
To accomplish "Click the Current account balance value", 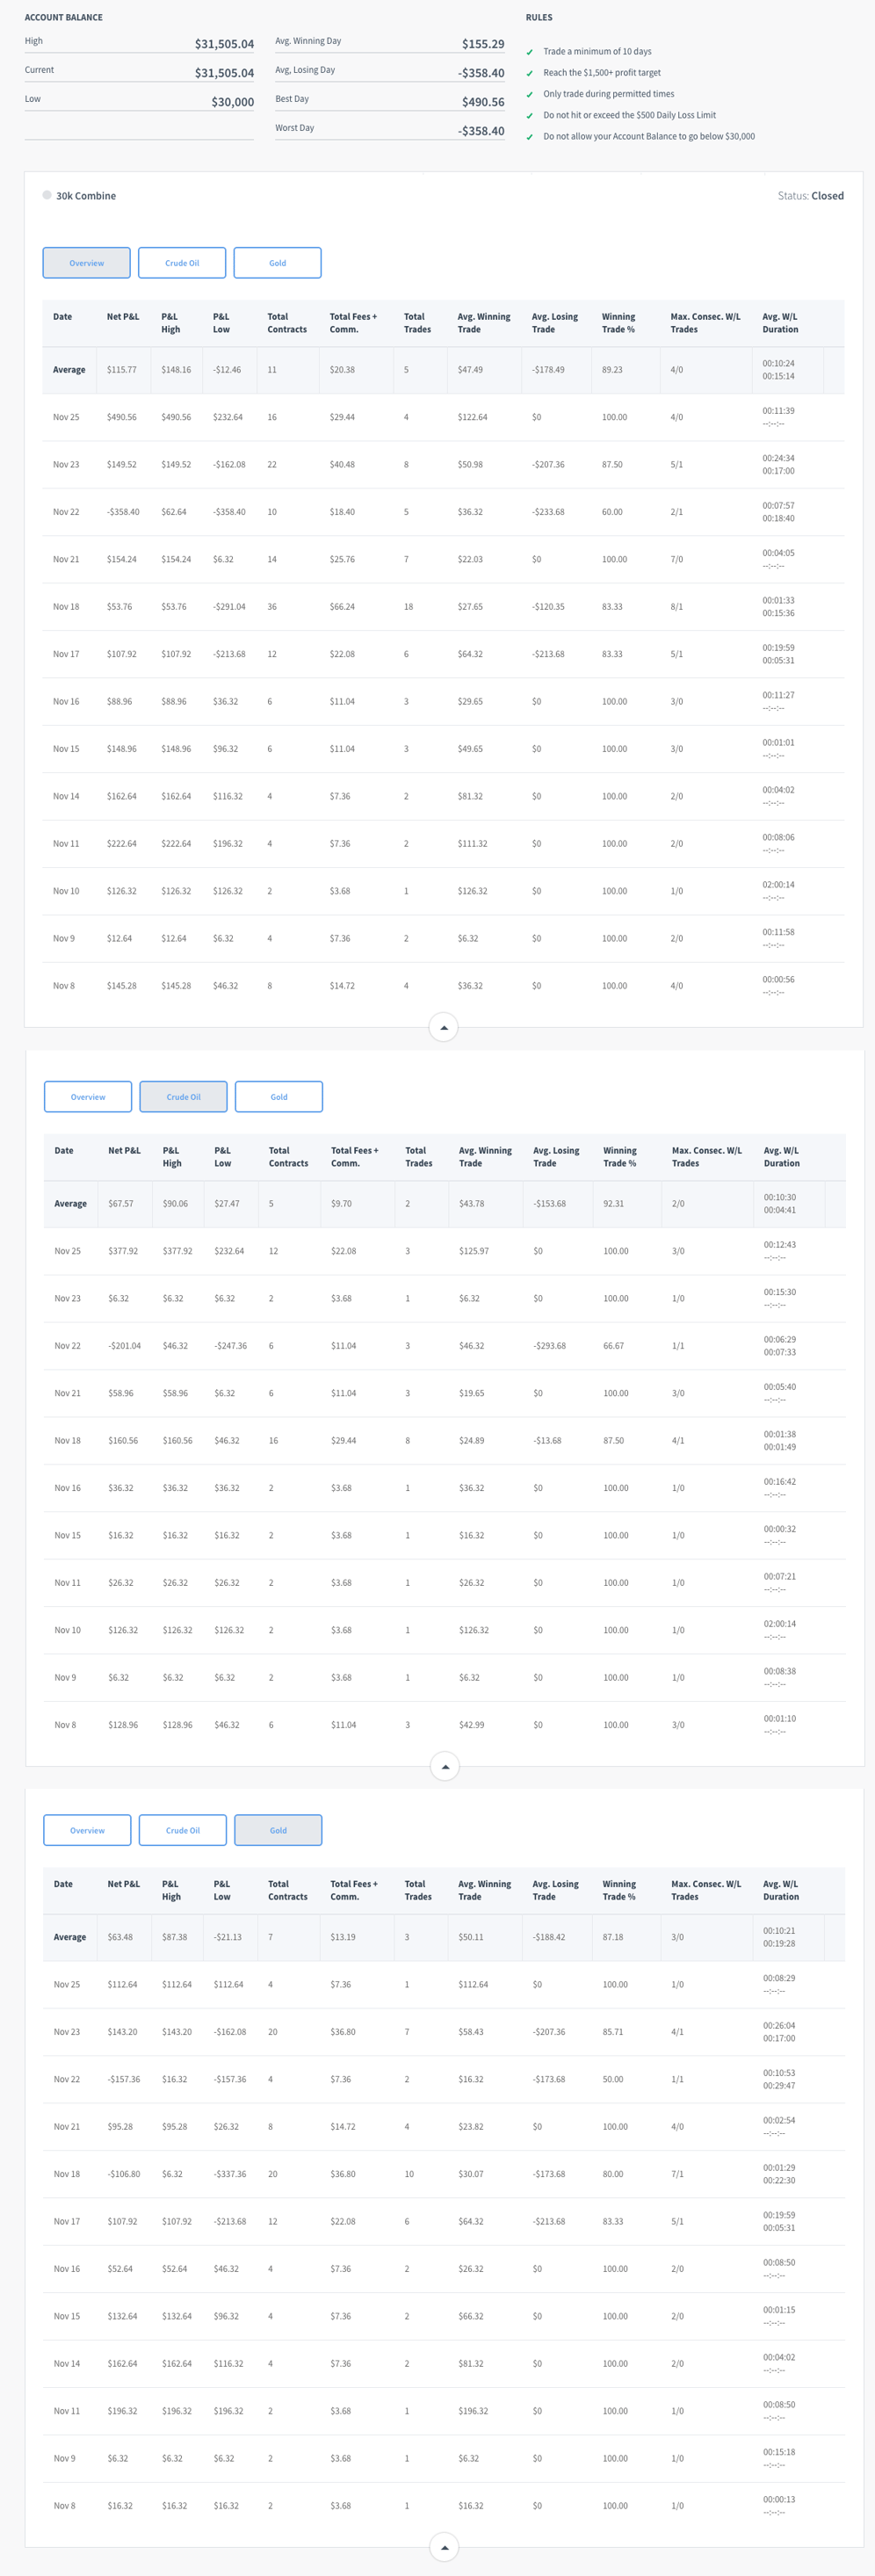I will (x=224, y=73).
